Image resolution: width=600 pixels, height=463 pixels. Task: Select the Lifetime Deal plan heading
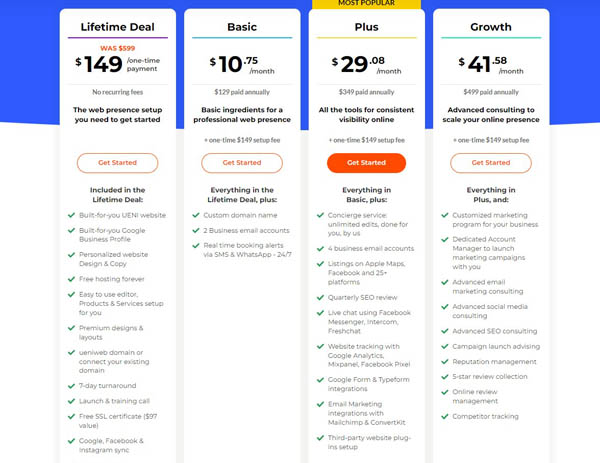[x=117, y=28]
